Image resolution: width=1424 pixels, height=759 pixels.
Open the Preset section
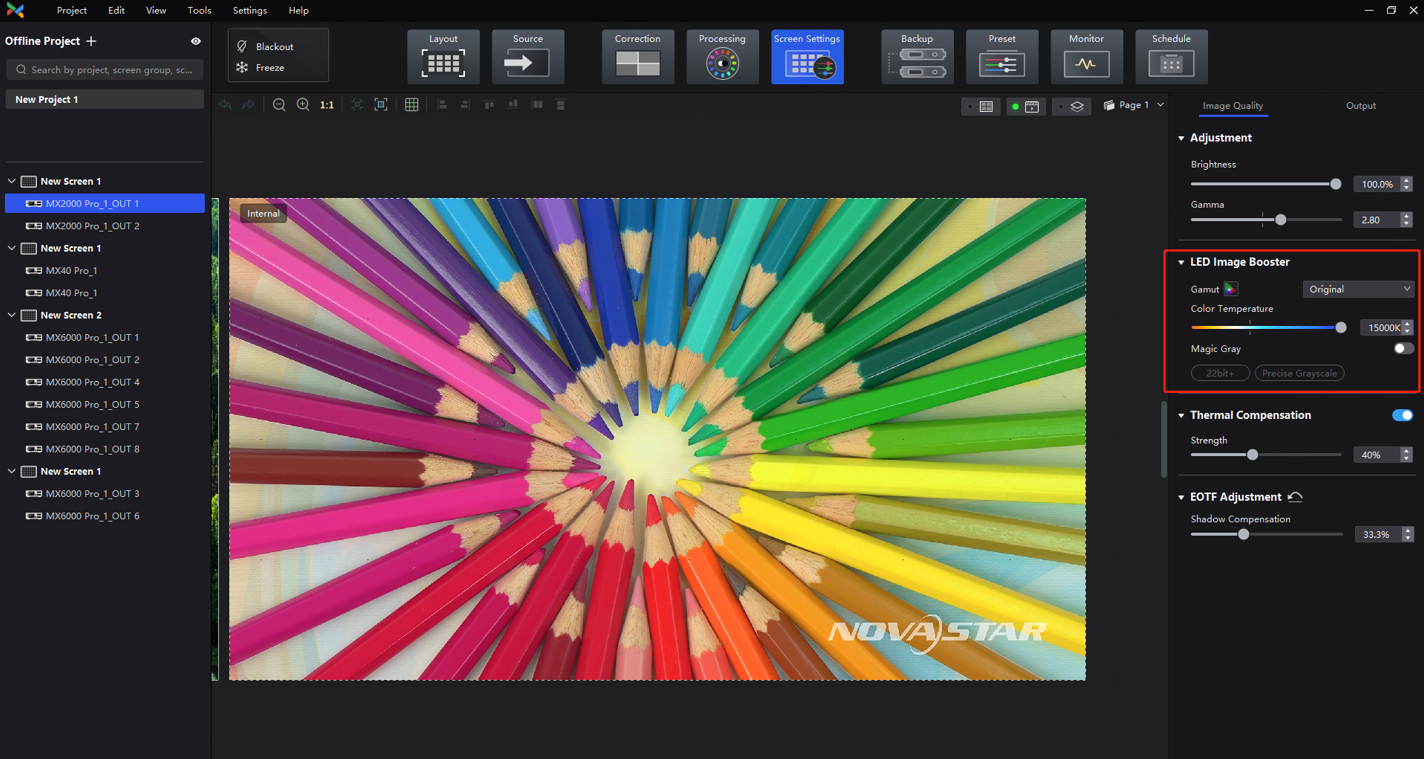[1002, 56]
